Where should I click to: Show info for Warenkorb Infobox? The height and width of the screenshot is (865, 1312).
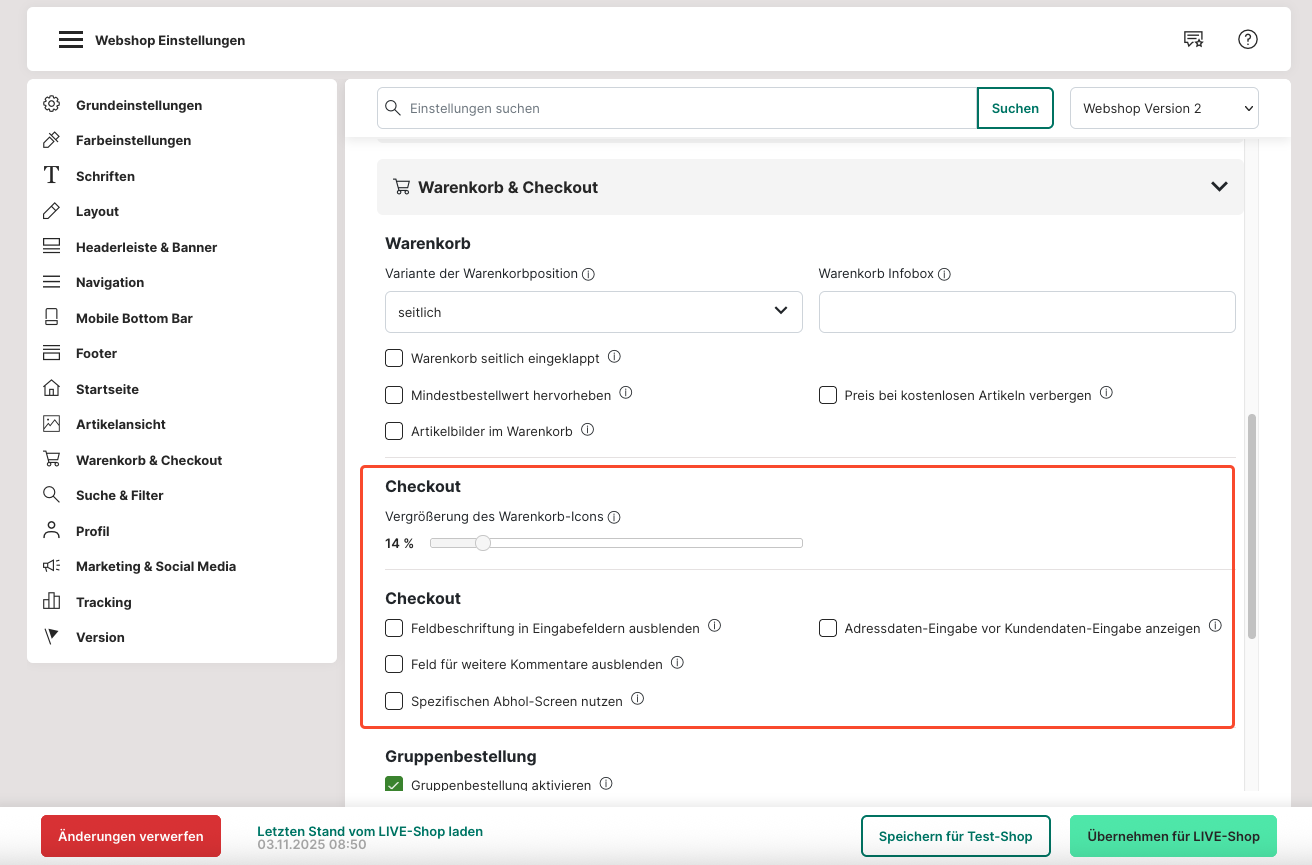944,274
